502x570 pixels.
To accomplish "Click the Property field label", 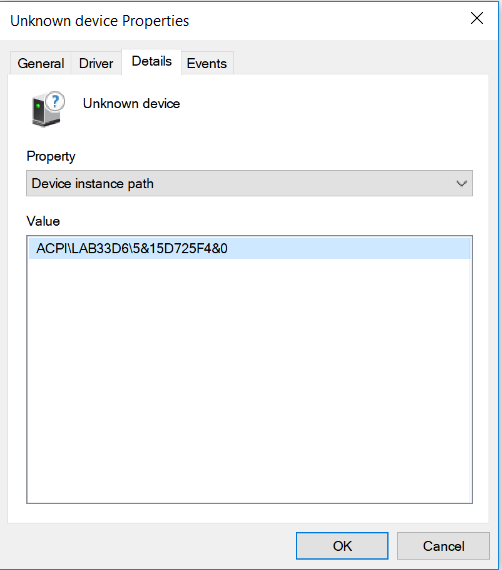I will click(x=51, y=157).
